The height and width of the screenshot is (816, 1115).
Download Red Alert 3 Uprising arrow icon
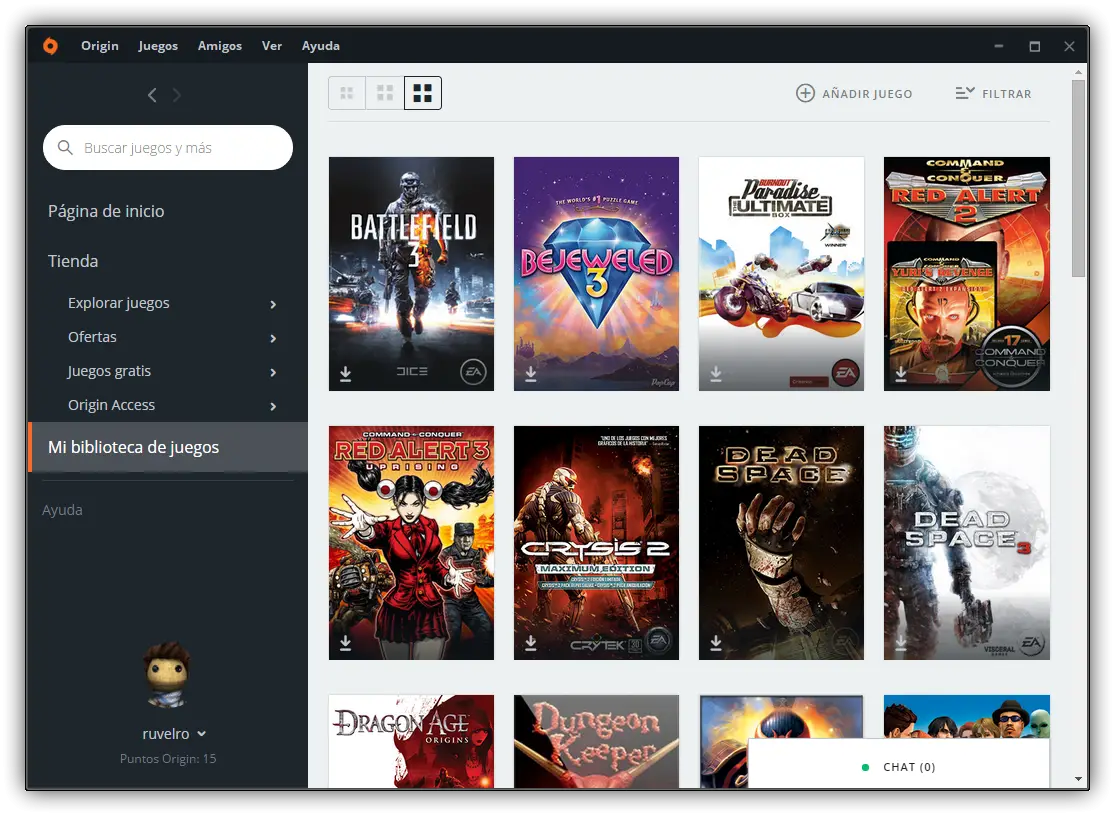pyautogui.click(x=346, y=643)
